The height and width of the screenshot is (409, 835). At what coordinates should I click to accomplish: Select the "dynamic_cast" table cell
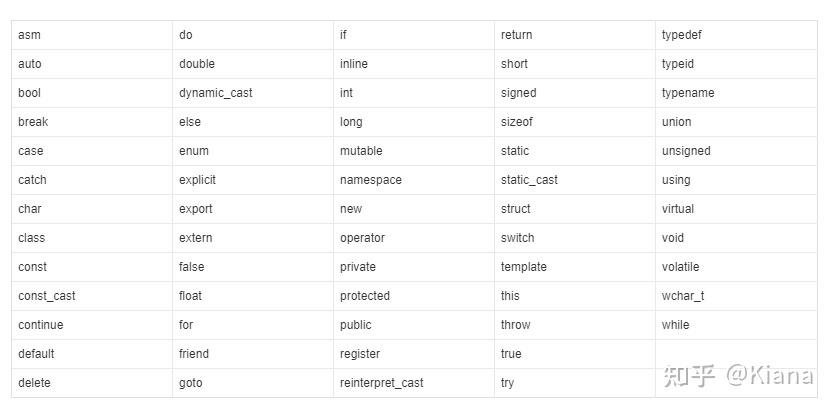[x=216, y=93]
